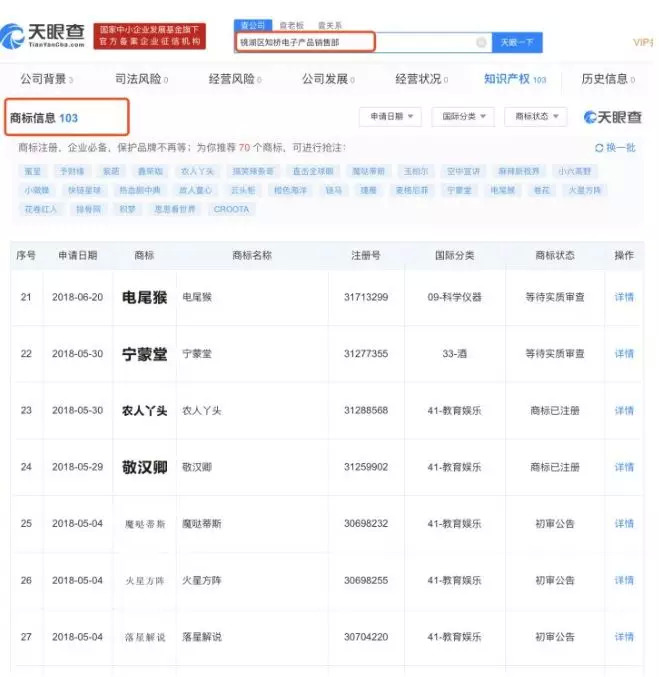
Task: Clear the search box with the X icon
Action: tap(481, 42)
